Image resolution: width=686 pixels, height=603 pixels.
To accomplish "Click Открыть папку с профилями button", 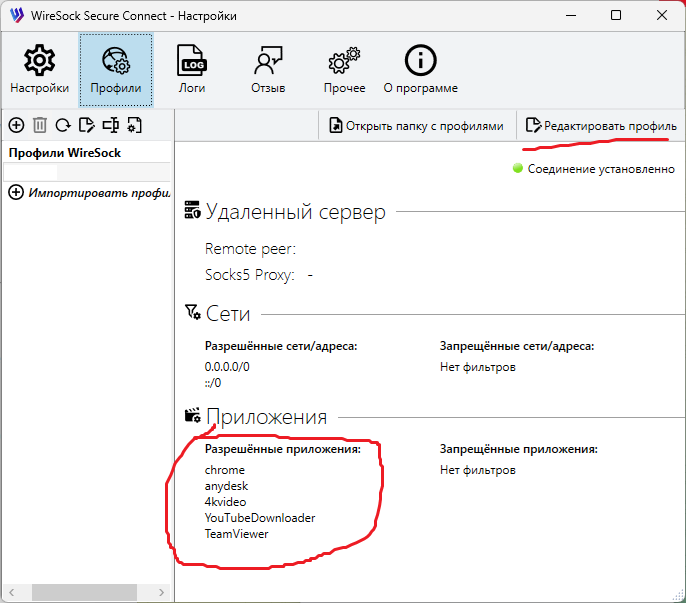I will tap(416, 126).
